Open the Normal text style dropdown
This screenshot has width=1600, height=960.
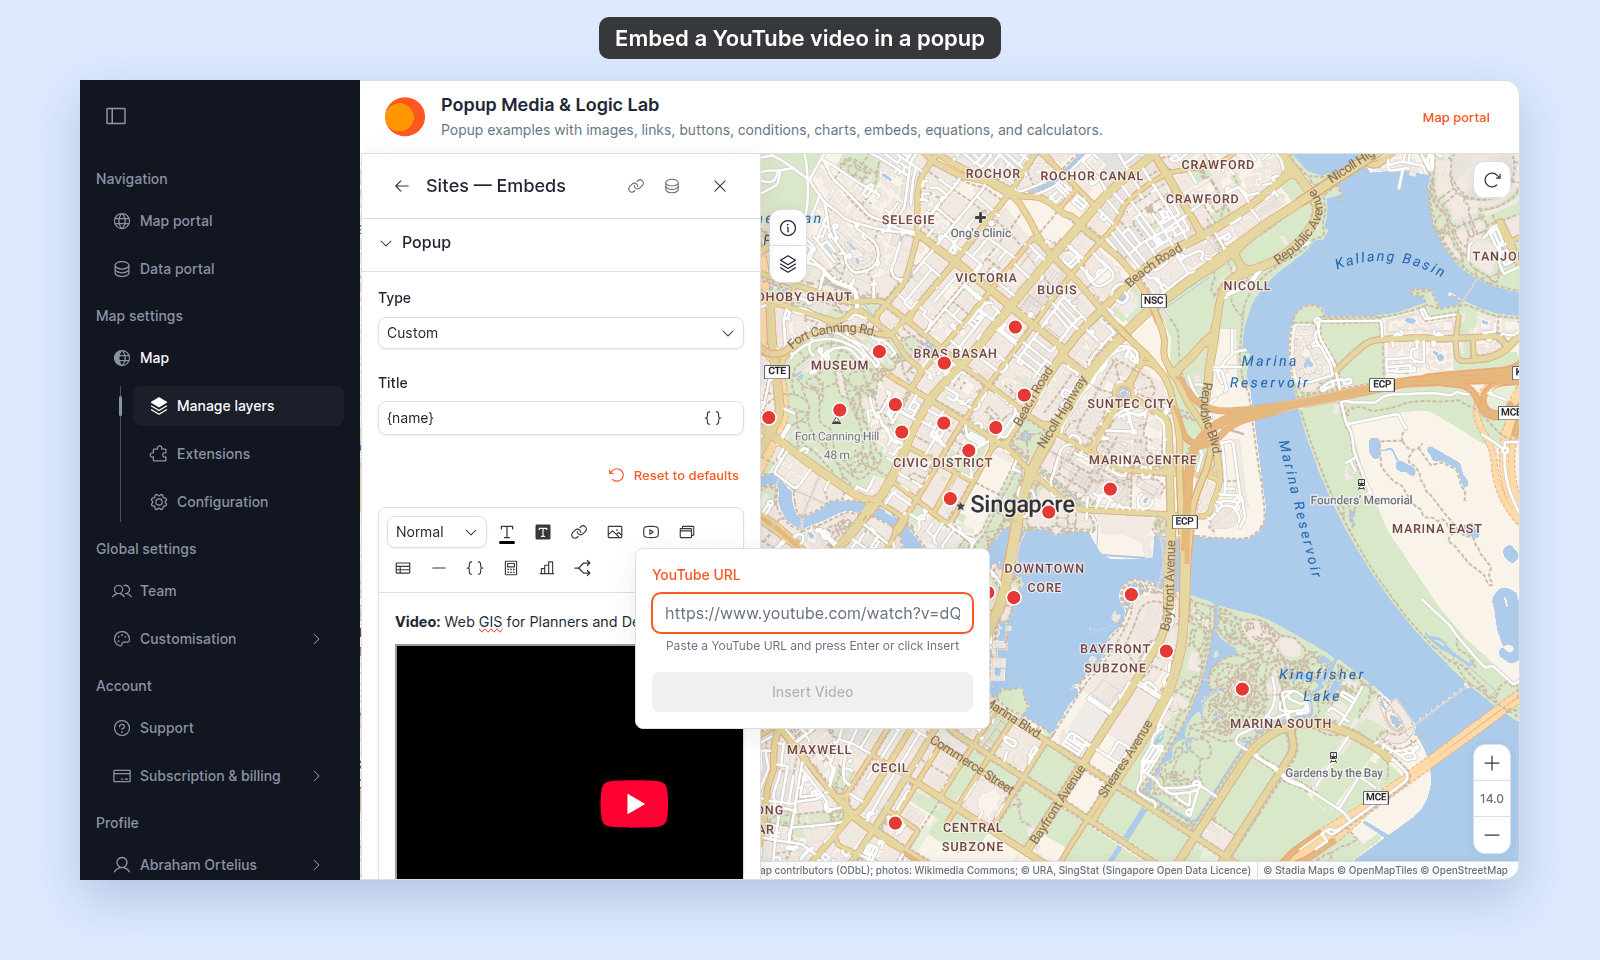tap(437, 532)
